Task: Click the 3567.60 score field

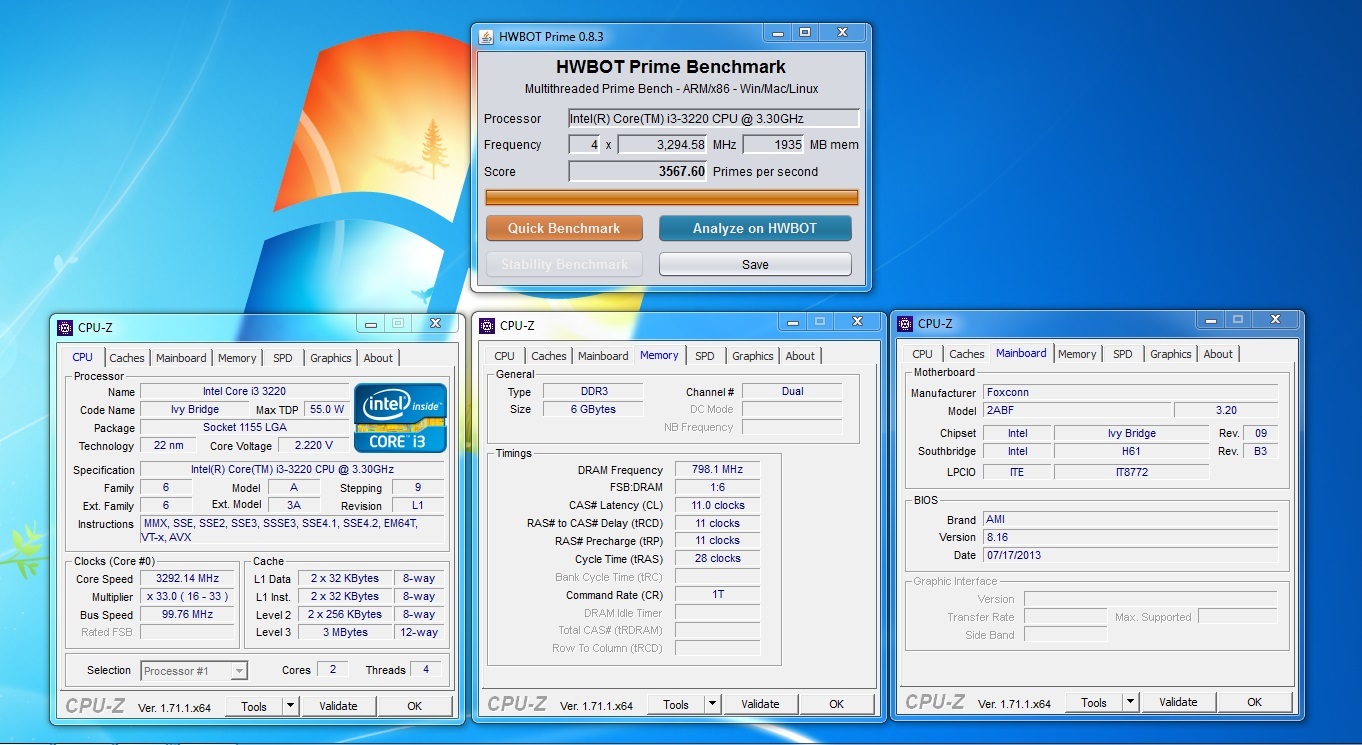Action: point(638,171)
